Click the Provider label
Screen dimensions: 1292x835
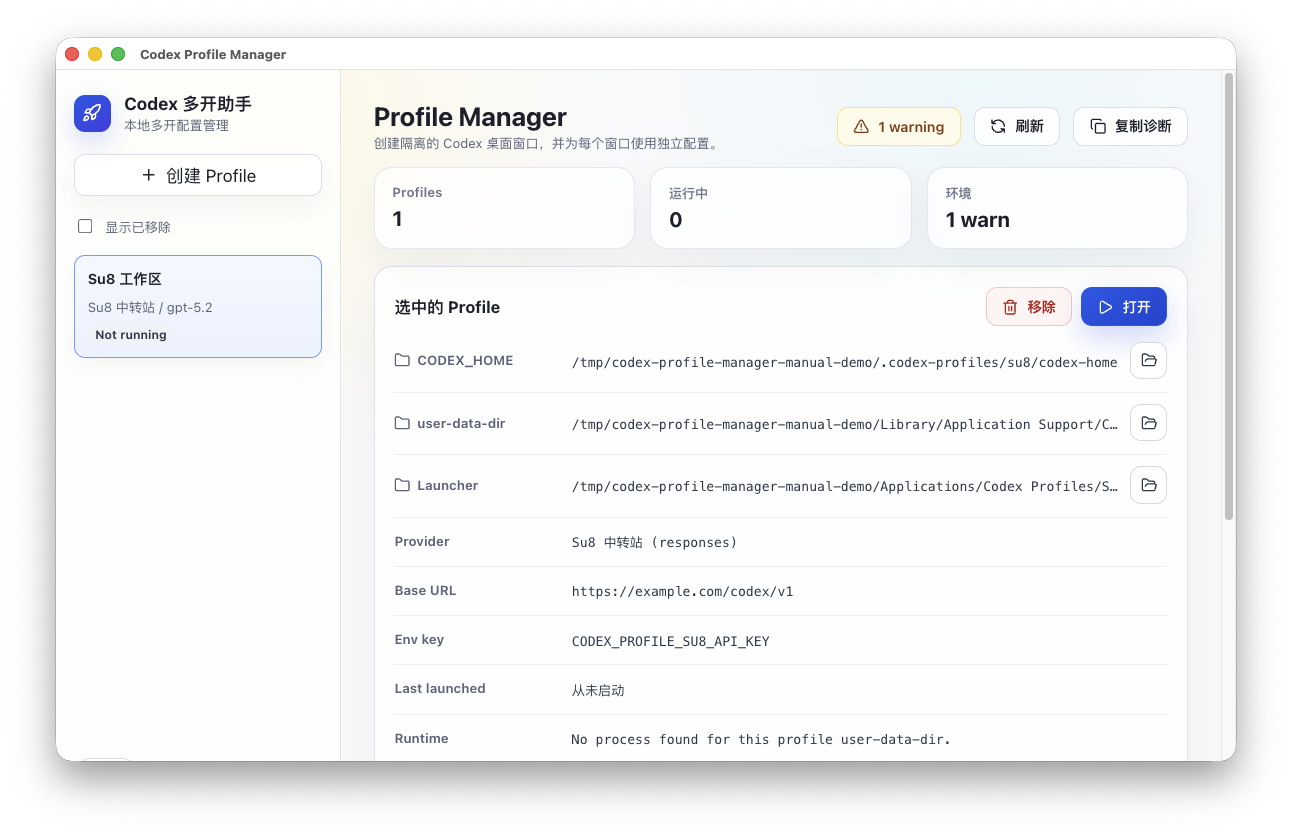[x=422, y=541]
